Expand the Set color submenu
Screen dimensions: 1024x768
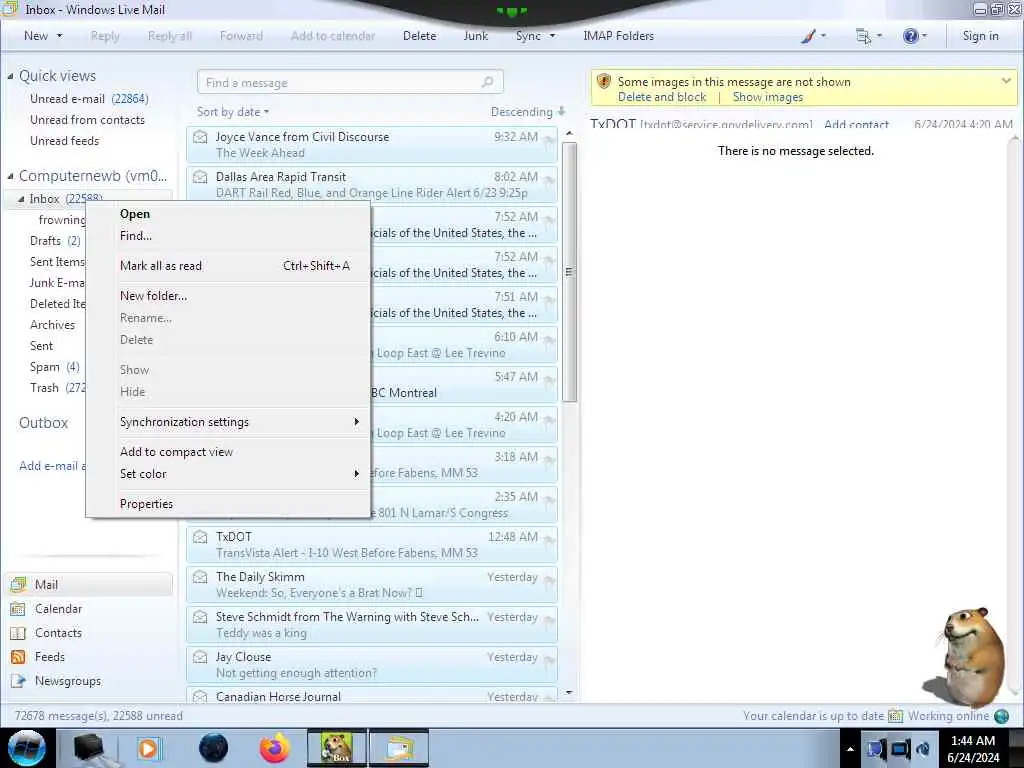point(240,474)
